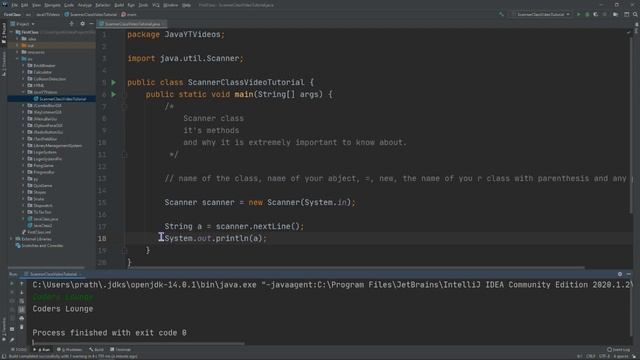Click the Project panel settings gear
Image resolution: width=640 pixels, height=360 pixels.
point(82,24)
